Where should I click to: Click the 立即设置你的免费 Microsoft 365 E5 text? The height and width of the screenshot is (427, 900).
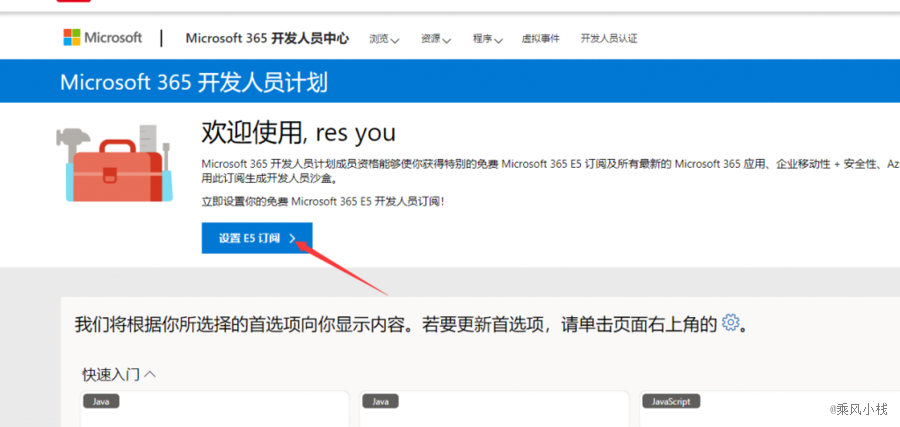[x=323, y=201]
